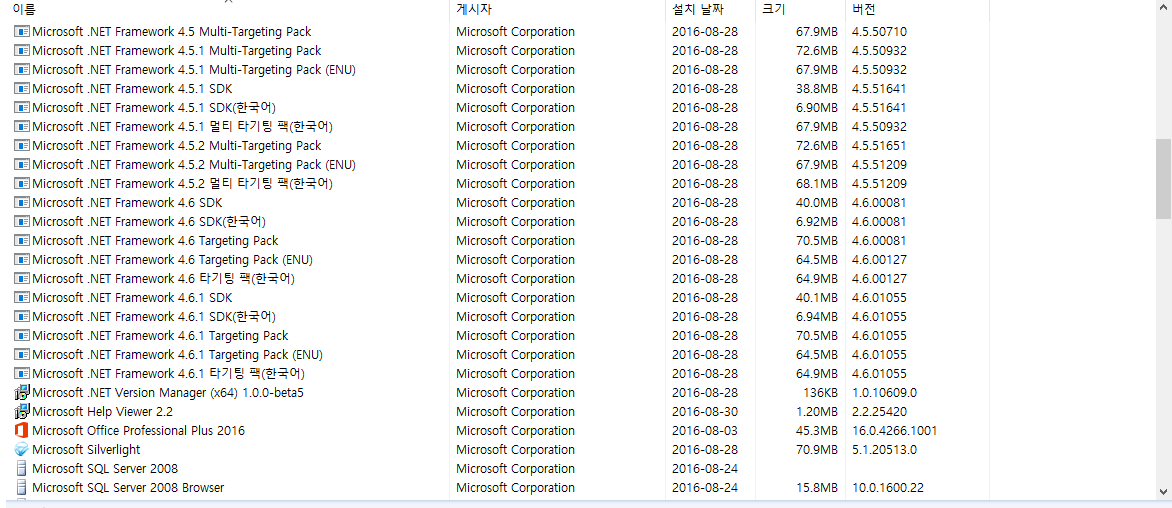Sort the list by the 이름 column header
This screenshot has width=1172, height=508.
(24, 9)
